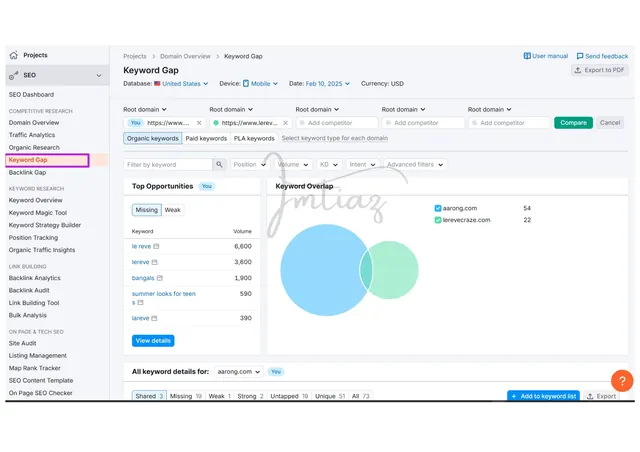Open the first Root domain dropdown
640x452 pixels.
(x=145, y=109)
